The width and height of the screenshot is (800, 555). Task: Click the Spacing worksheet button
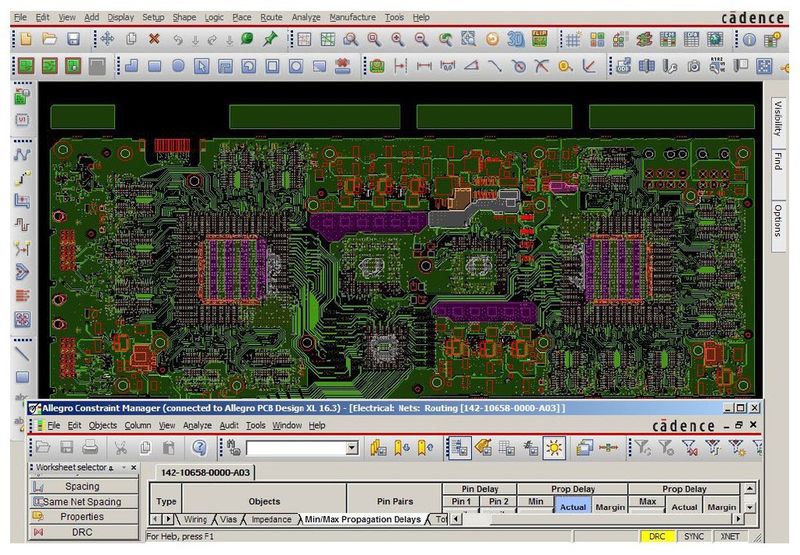(84, 486)
